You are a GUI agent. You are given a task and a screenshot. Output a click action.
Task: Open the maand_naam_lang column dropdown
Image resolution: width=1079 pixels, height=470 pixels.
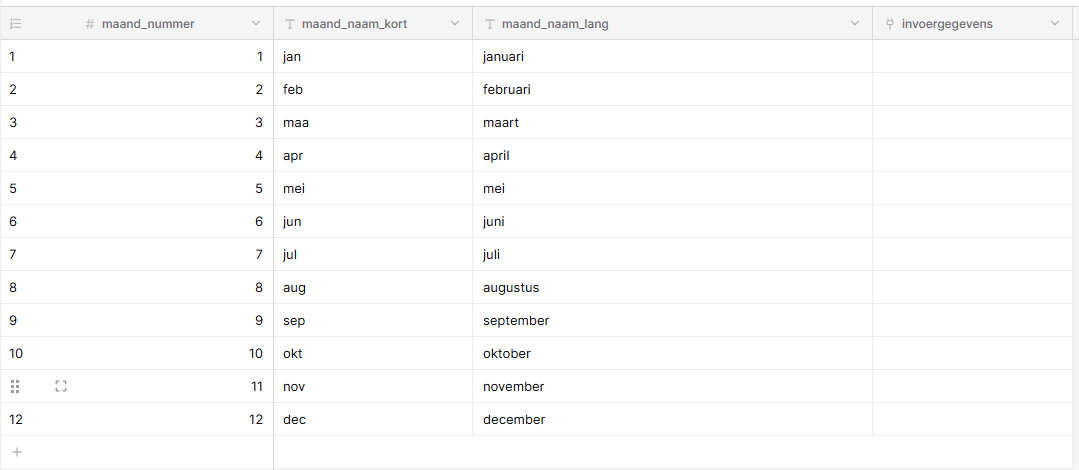click(855, 23)
